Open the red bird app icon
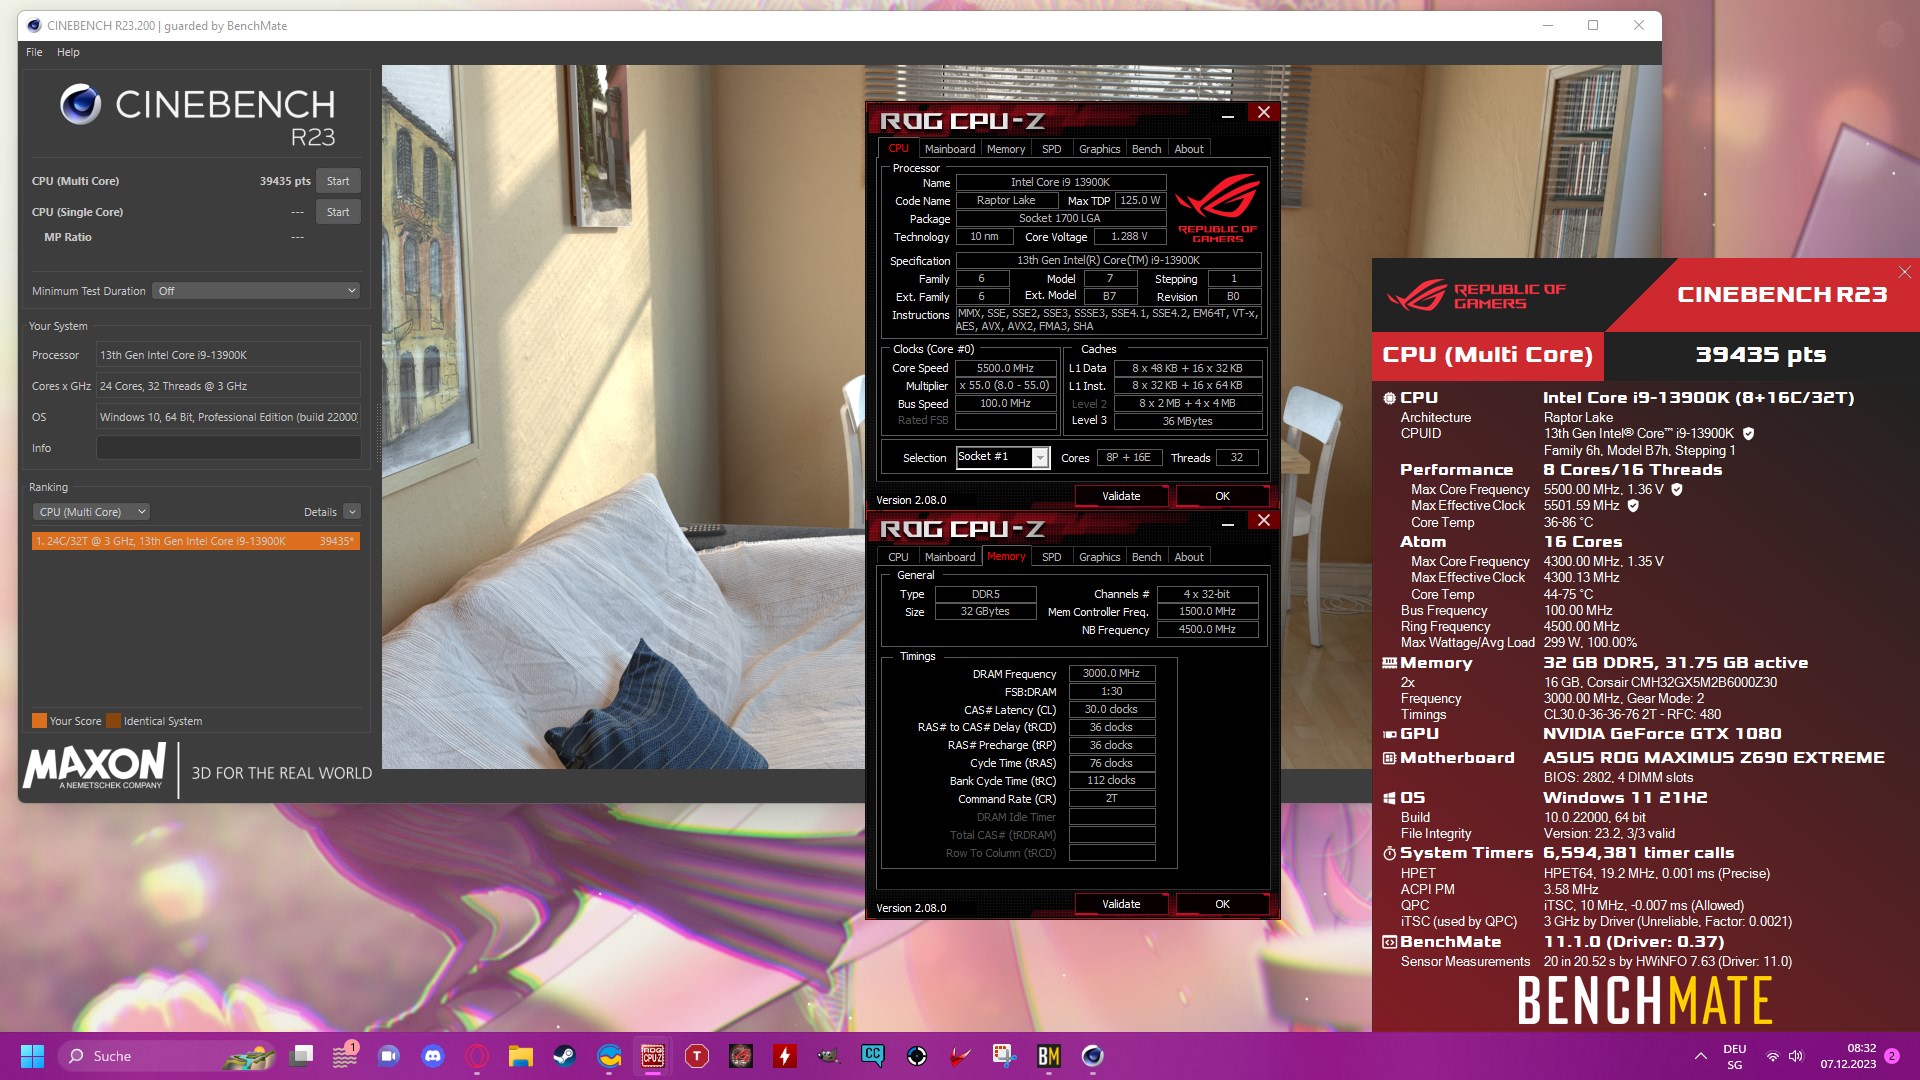1920x1080 pixels. point(961,1056)
